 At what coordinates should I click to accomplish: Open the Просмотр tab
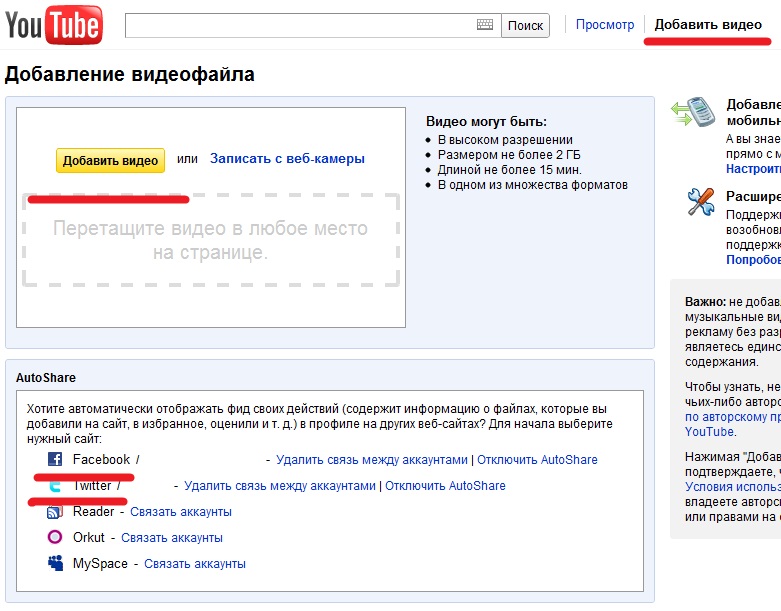(605, 24)
